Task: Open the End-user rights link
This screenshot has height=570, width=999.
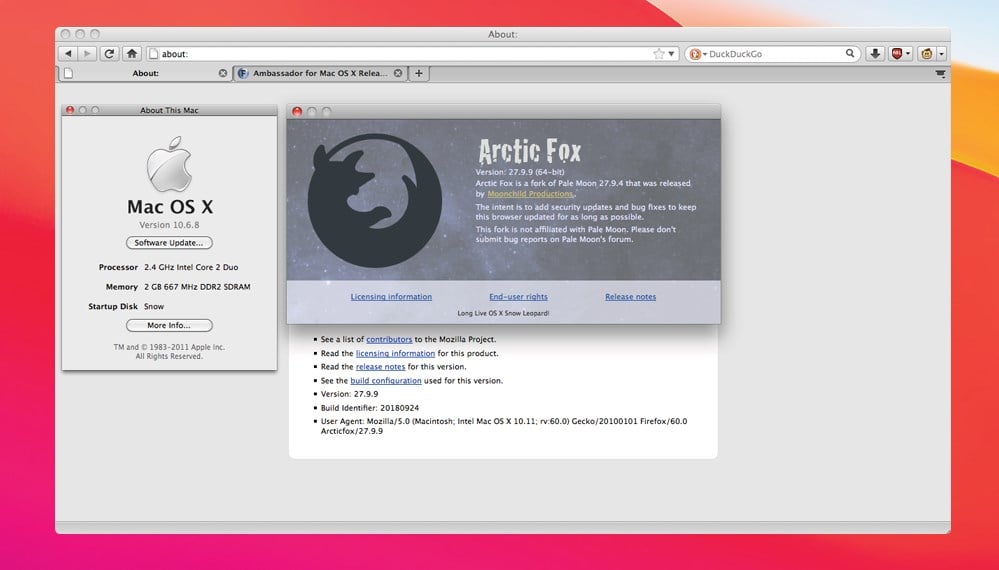Action: [x=518, y=297]
